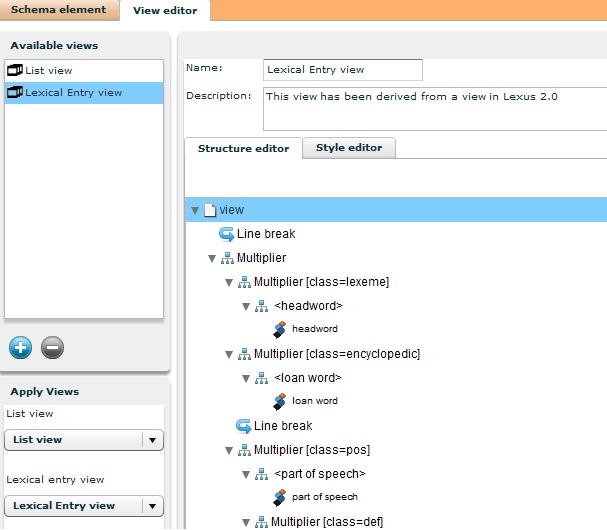Select List view in Available views
Screen dimensions: 607x530
84,70
